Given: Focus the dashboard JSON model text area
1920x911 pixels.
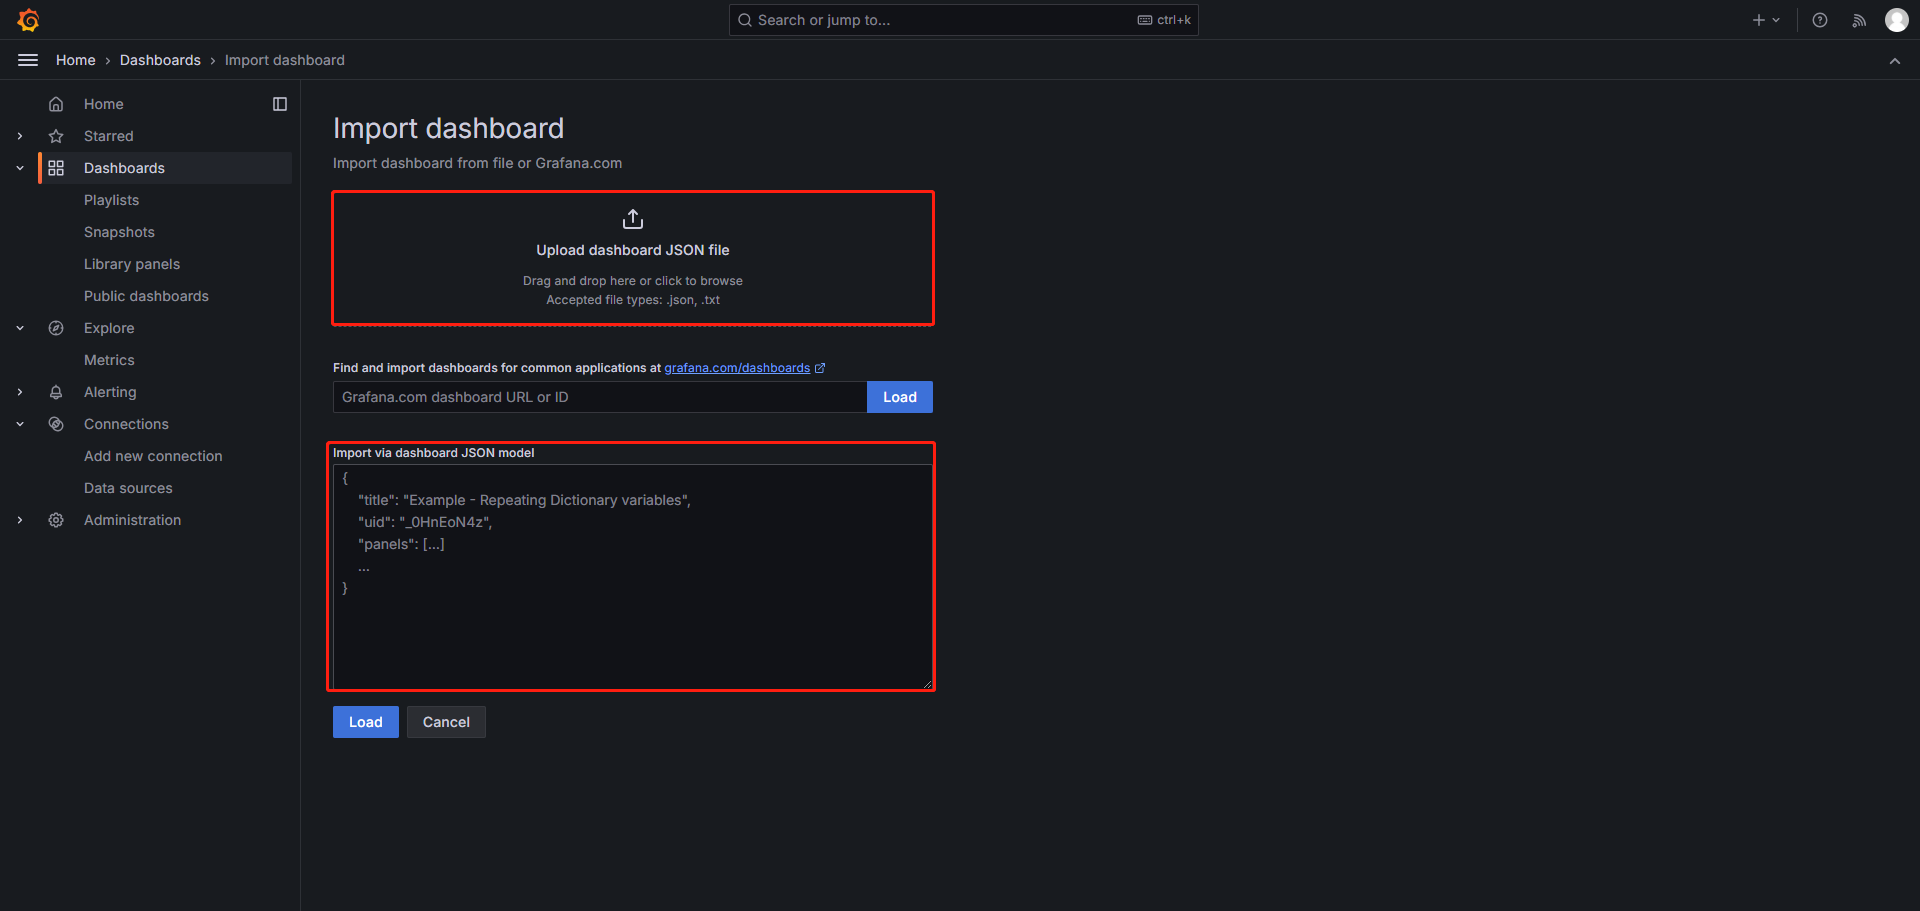Looking at the screenshot, I should tap(633, 577).
